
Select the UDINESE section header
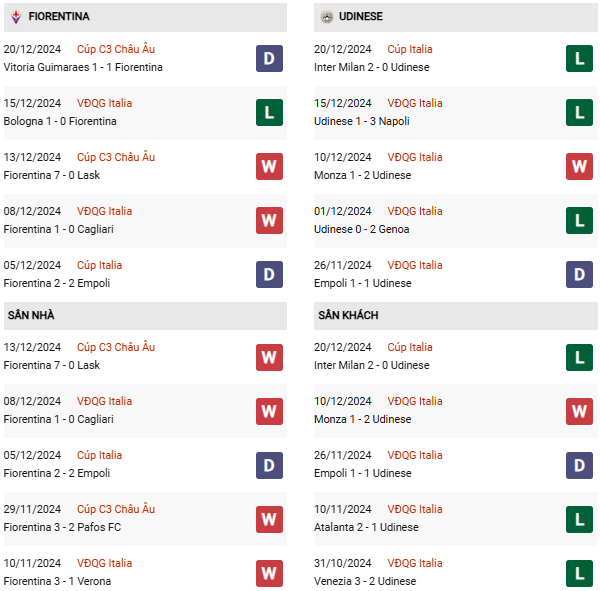(x=456, y=17)
